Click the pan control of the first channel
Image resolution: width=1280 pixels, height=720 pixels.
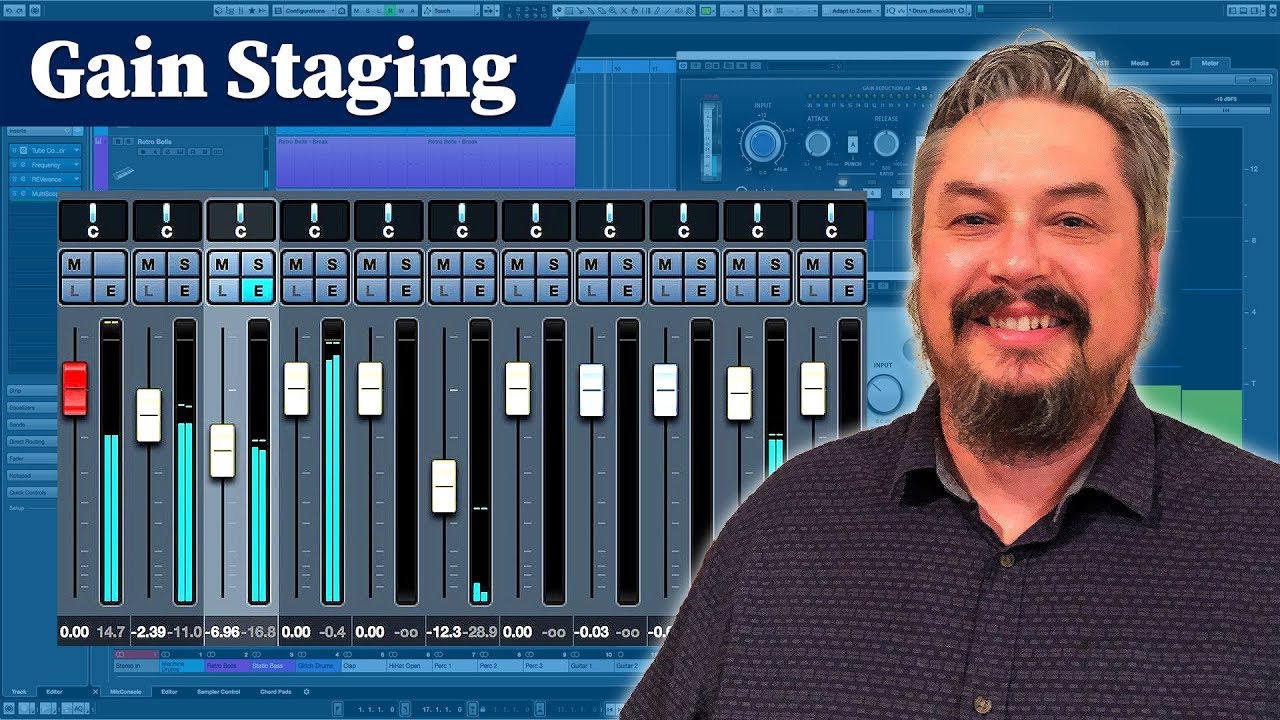pyautogui.click(x=93, y=221)
